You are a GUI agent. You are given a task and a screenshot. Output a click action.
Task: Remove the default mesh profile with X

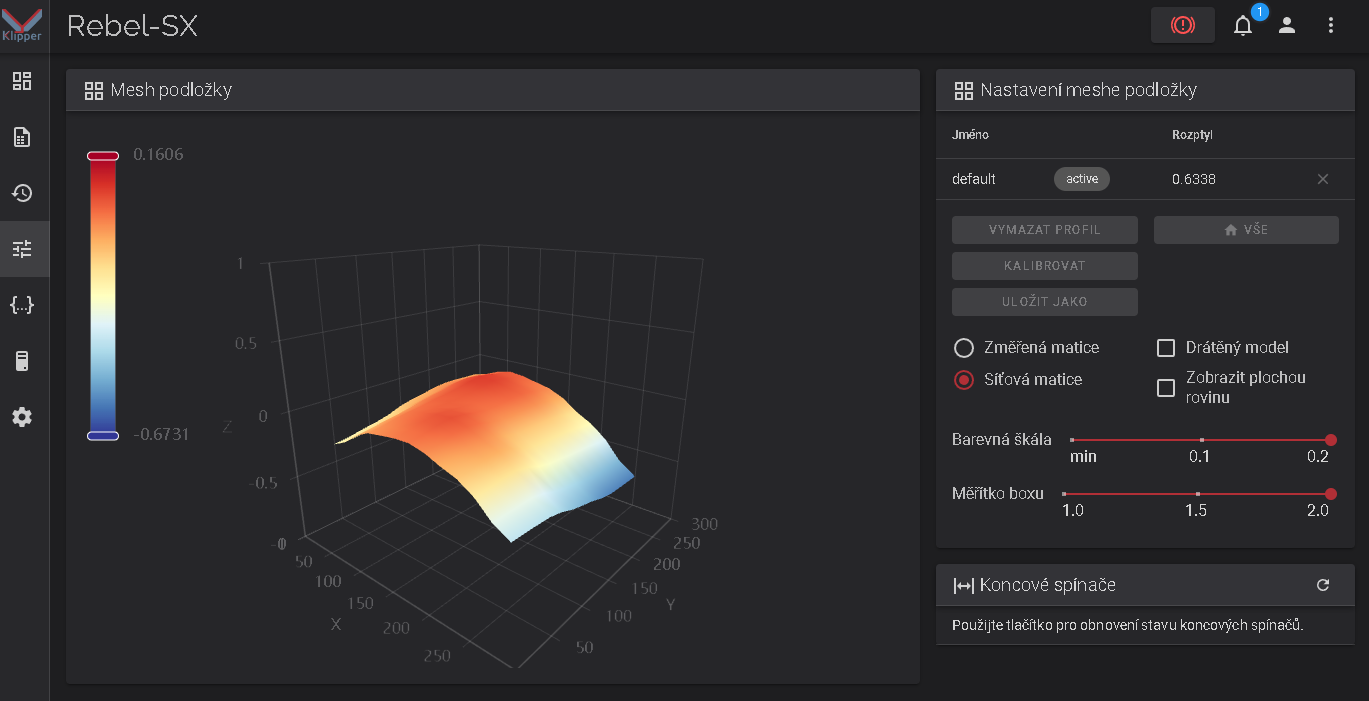(x=1323, y=179)
